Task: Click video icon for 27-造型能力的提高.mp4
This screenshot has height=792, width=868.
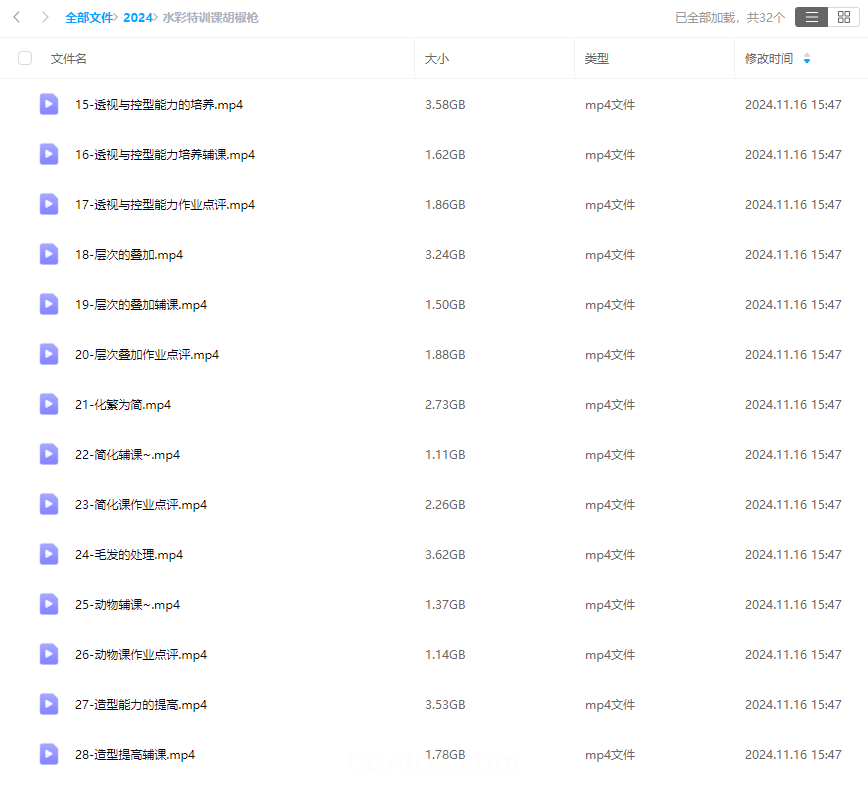Action: pos(49,704)
